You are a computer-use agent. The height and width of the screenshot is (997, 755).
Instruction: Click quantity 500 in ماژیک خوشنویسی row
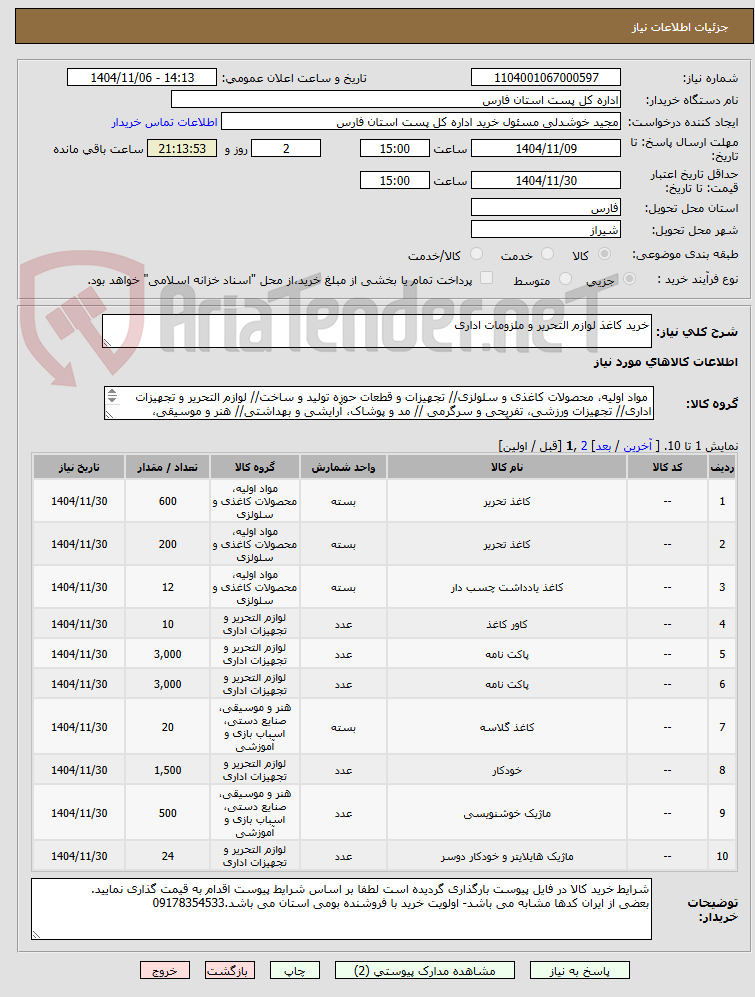click(168, 813)
